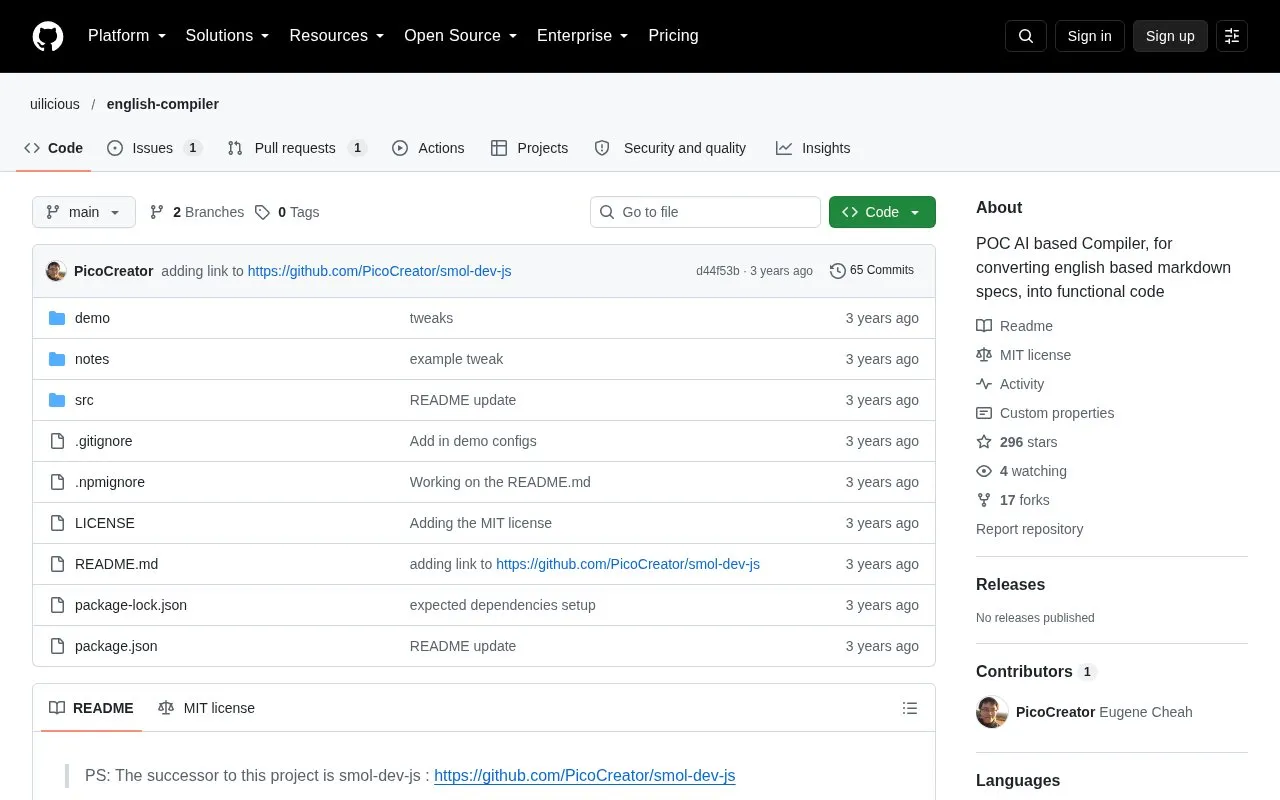Open 'Adding the MIT license' commit message

[480, 523]
